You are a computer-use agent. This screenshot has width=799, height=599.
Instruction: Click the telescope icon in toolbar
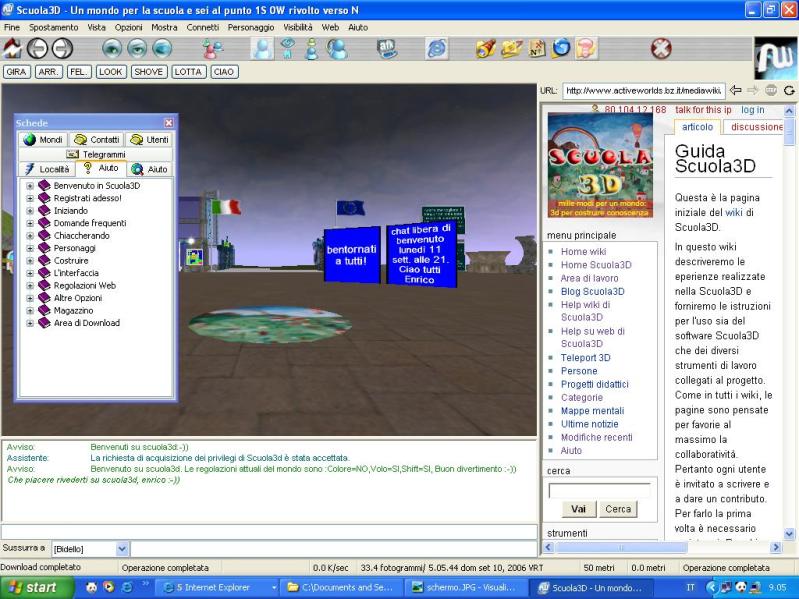point(486,48)
